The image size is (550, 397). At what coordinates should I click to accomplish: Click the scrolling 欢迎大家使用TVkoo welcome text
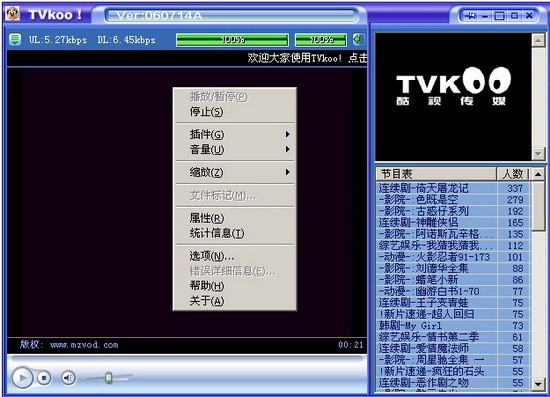(307, 58)
